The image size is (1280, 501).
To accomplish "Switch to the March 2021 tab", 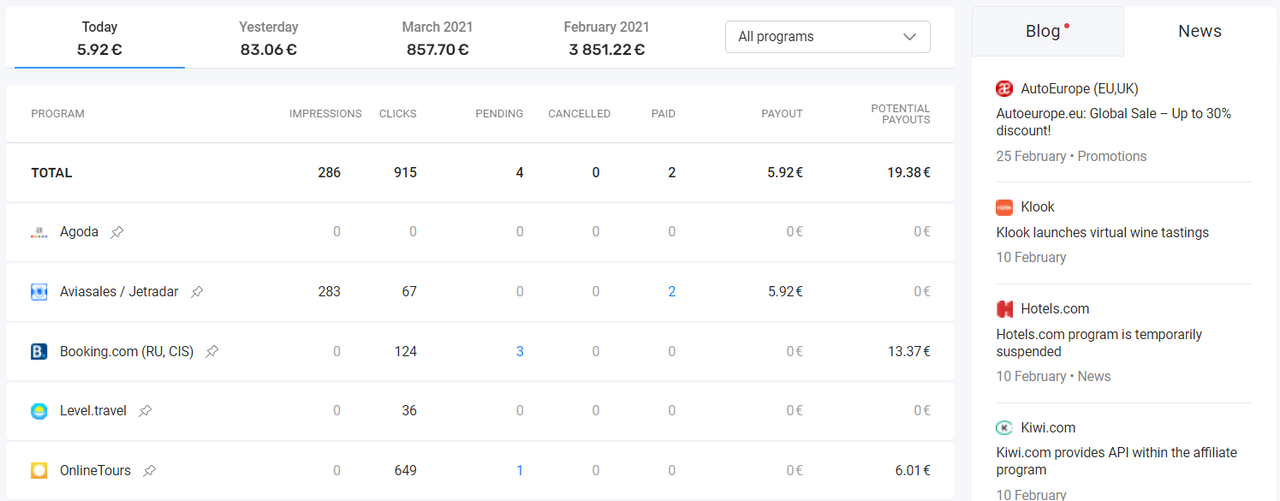I will coord(437,38).
